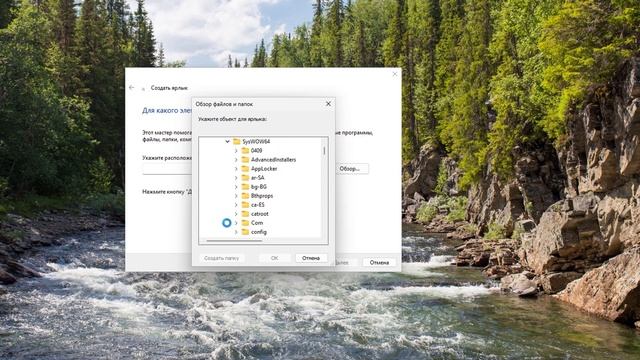
Task: Select the Com folder name
Action: point(257,222)
